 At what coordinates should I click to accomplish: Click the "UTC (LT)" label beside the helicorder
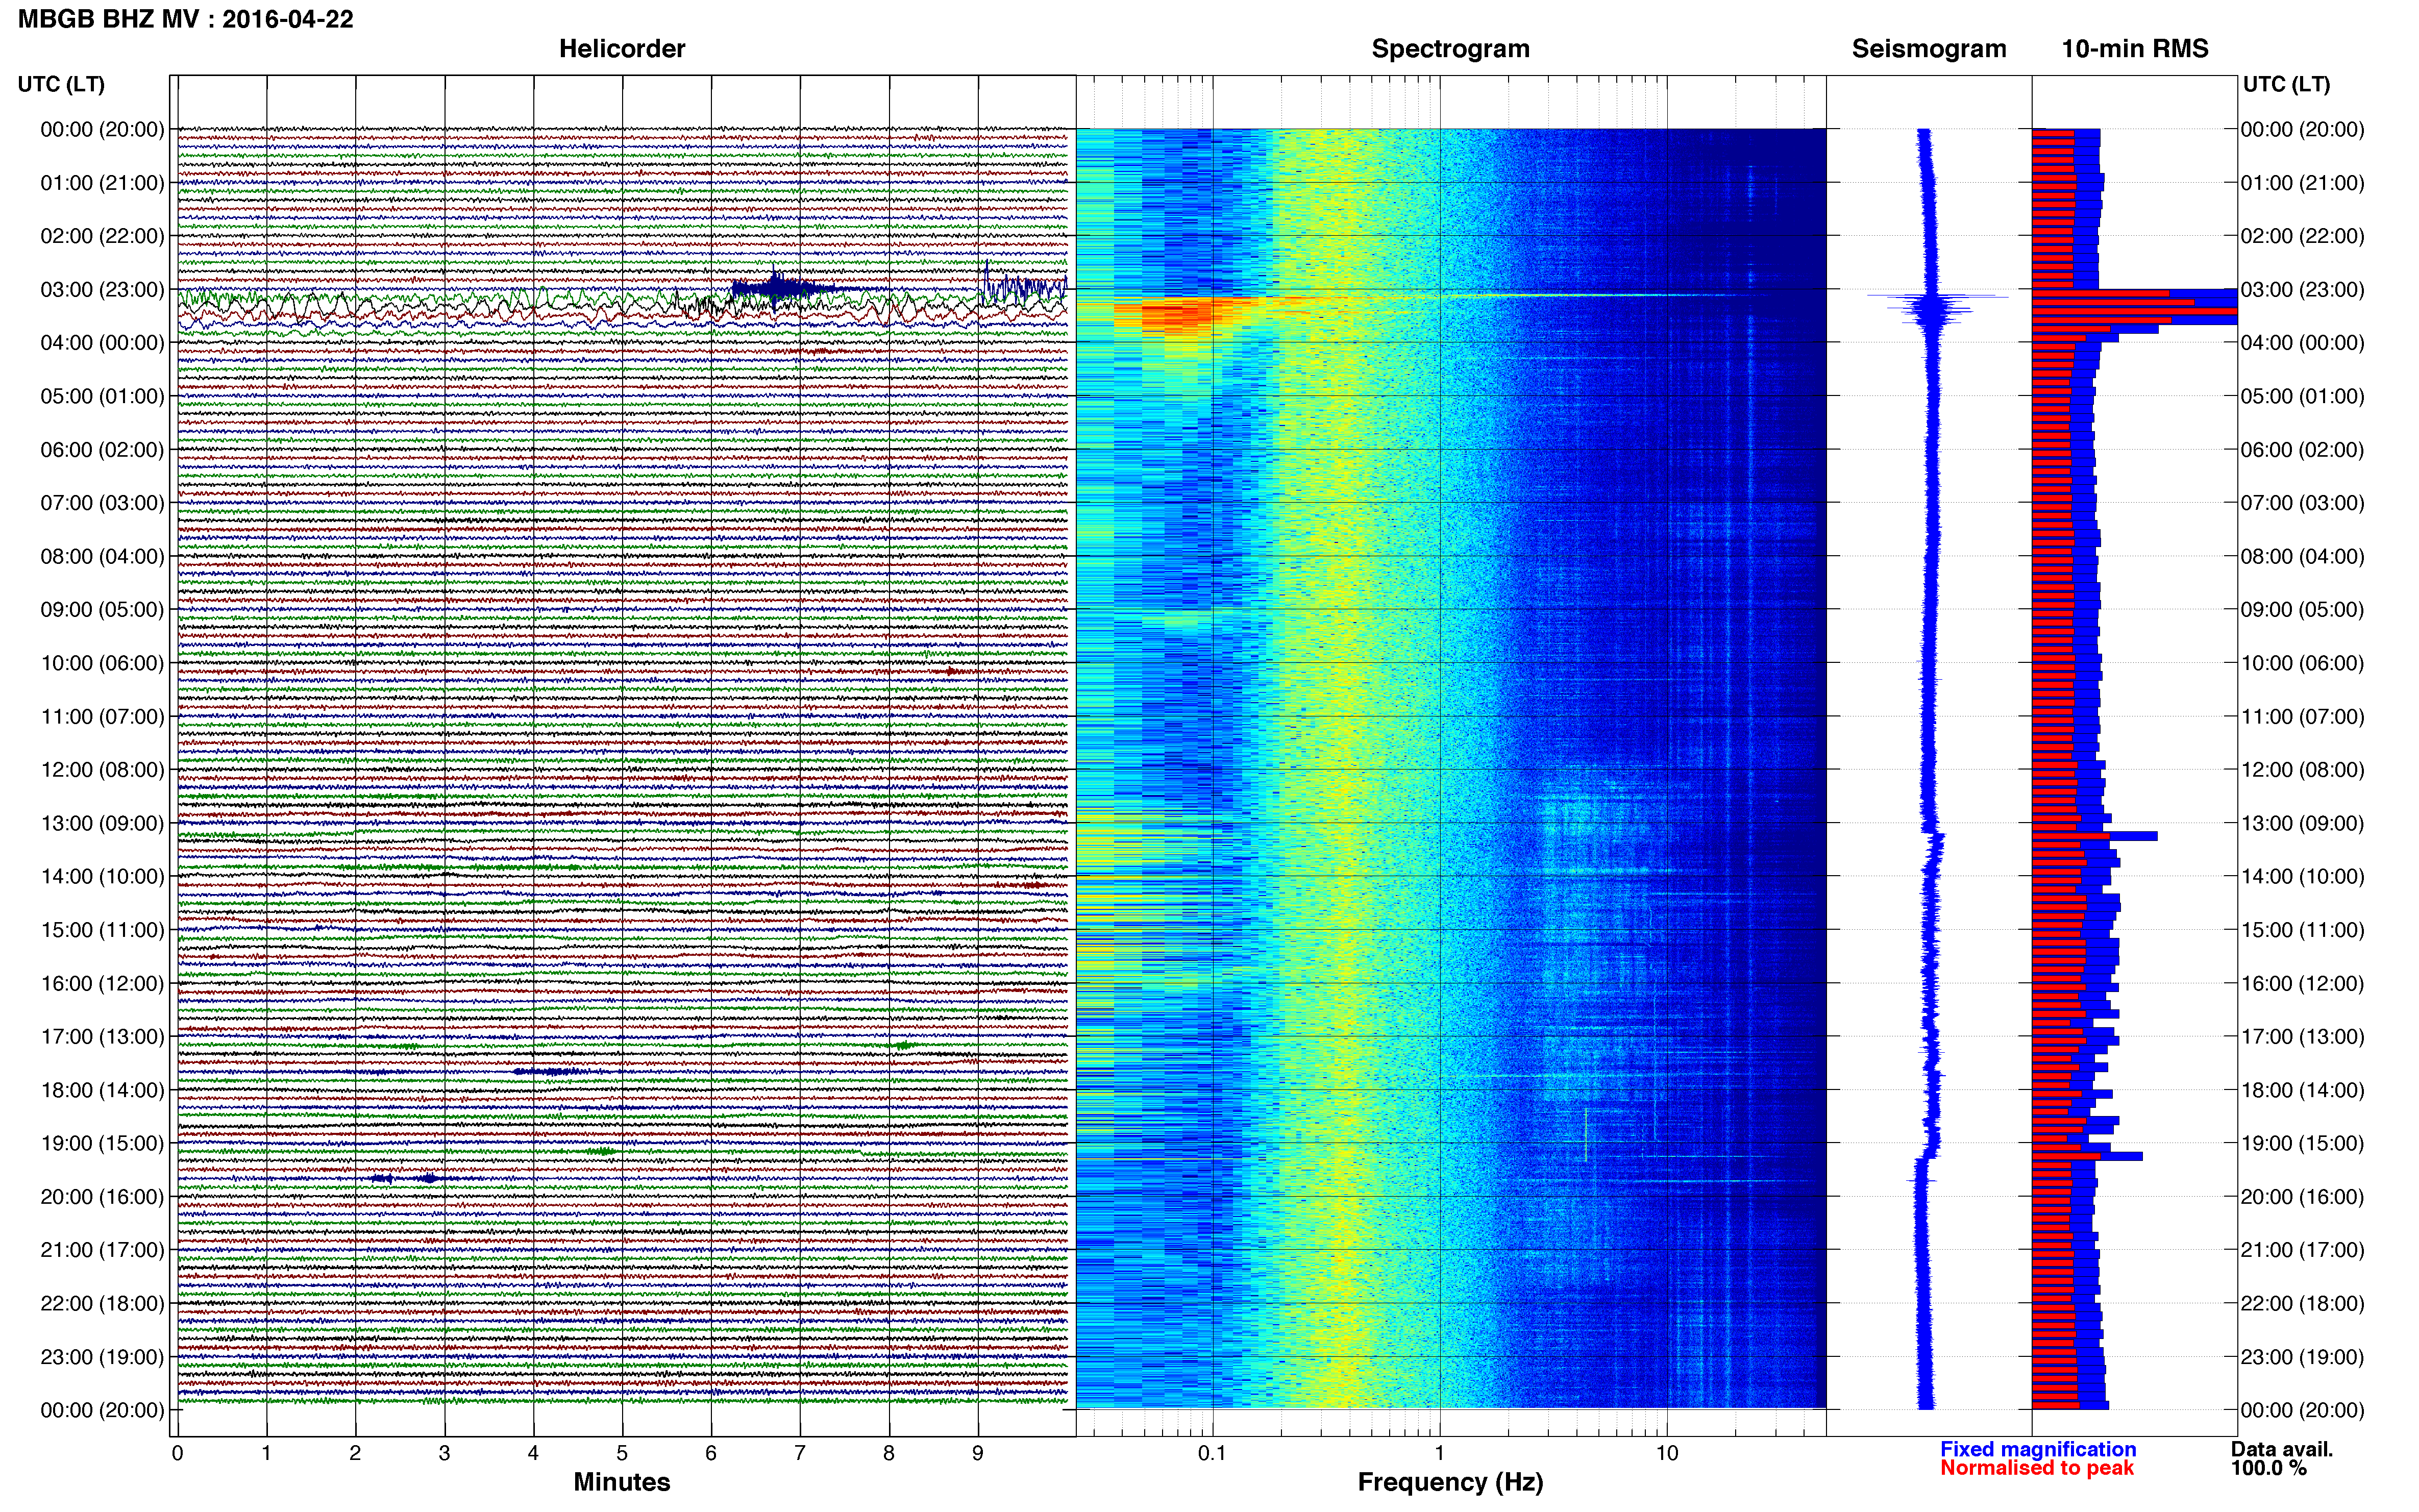[x=61, y=84]
